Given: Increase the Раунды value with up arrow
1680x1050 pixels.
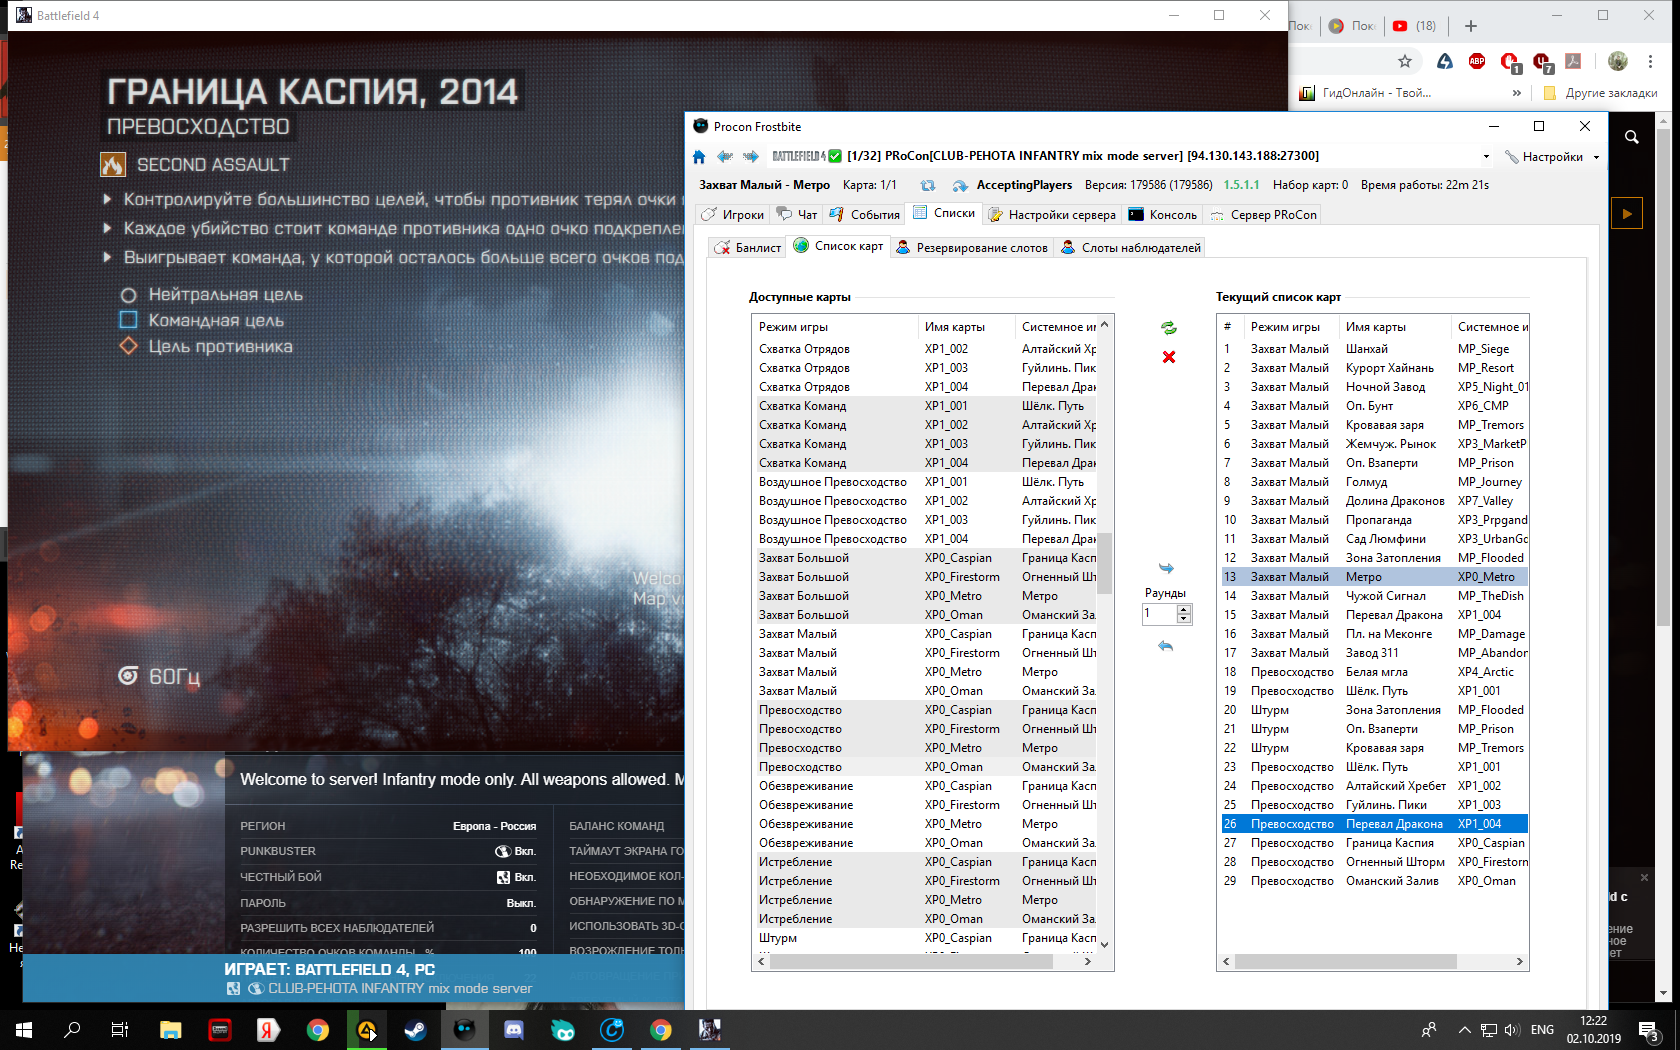Looking at the screenshot, I should coord(1184,609).
